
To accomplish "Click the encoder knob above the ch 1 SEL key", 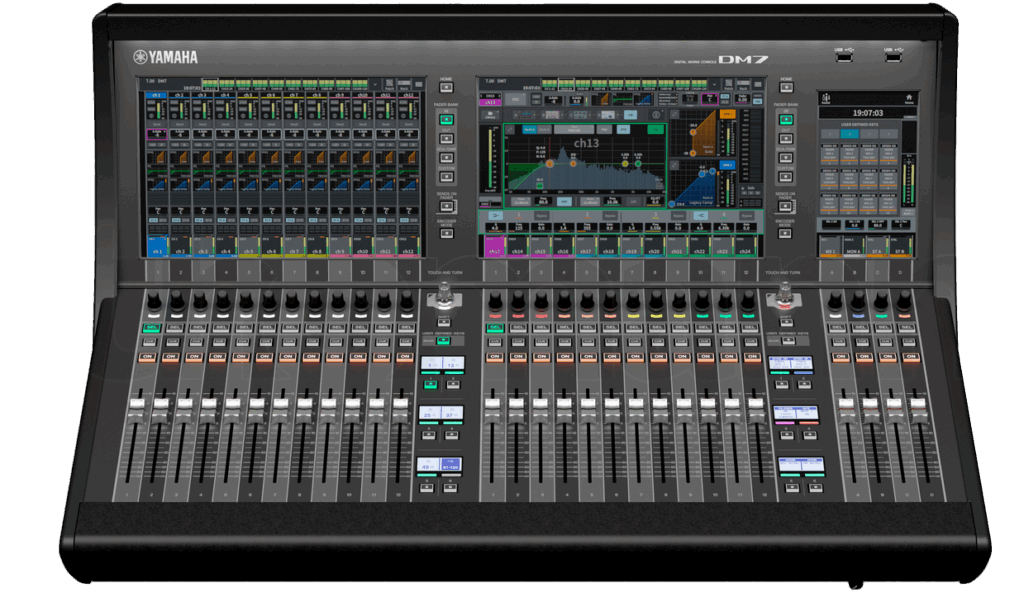I will [154, 302].
